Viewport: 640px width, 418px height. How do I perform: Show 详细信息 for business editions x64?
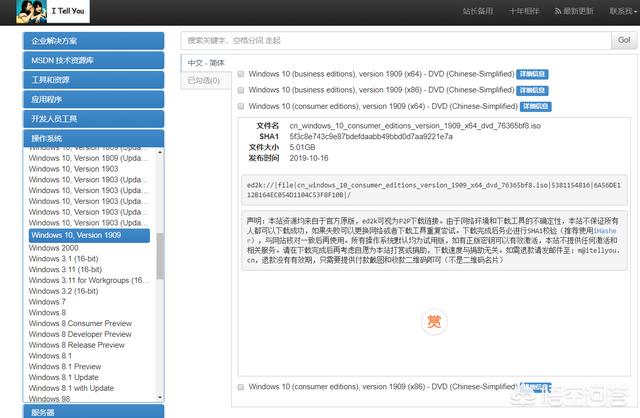pyautogui.click(x=532, y=74)
